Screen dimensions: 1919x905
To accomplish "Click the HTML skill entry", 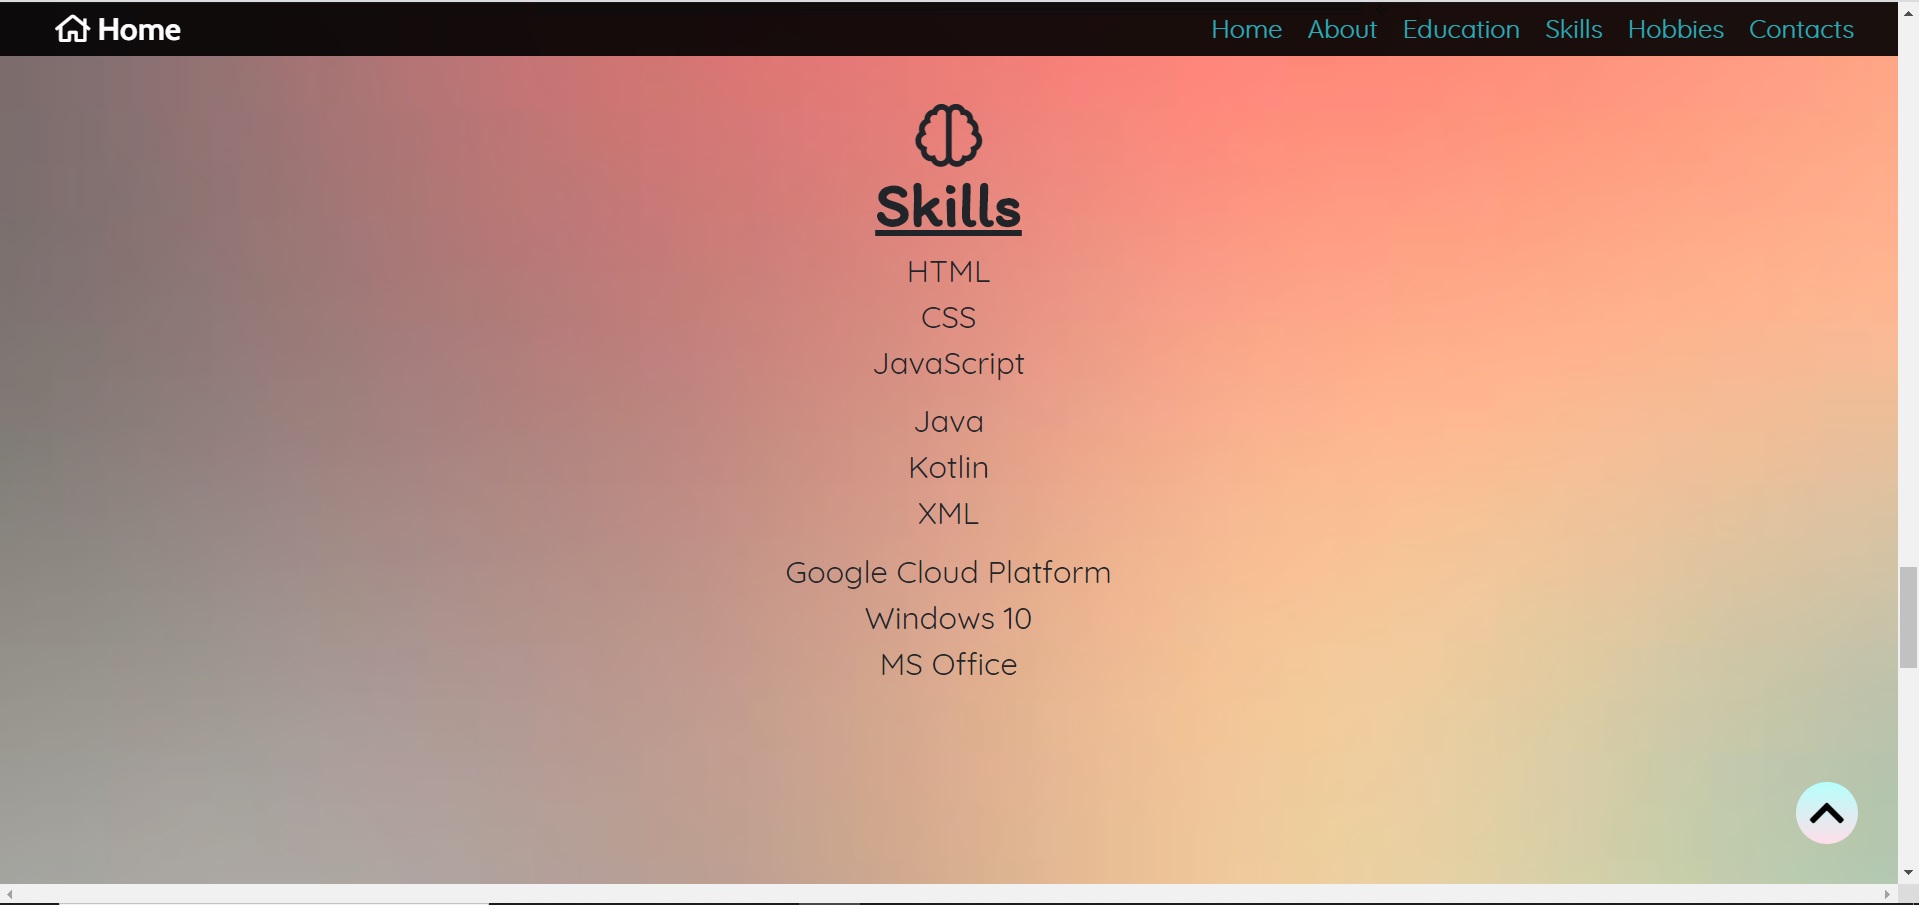I will [x=948, y=272].
